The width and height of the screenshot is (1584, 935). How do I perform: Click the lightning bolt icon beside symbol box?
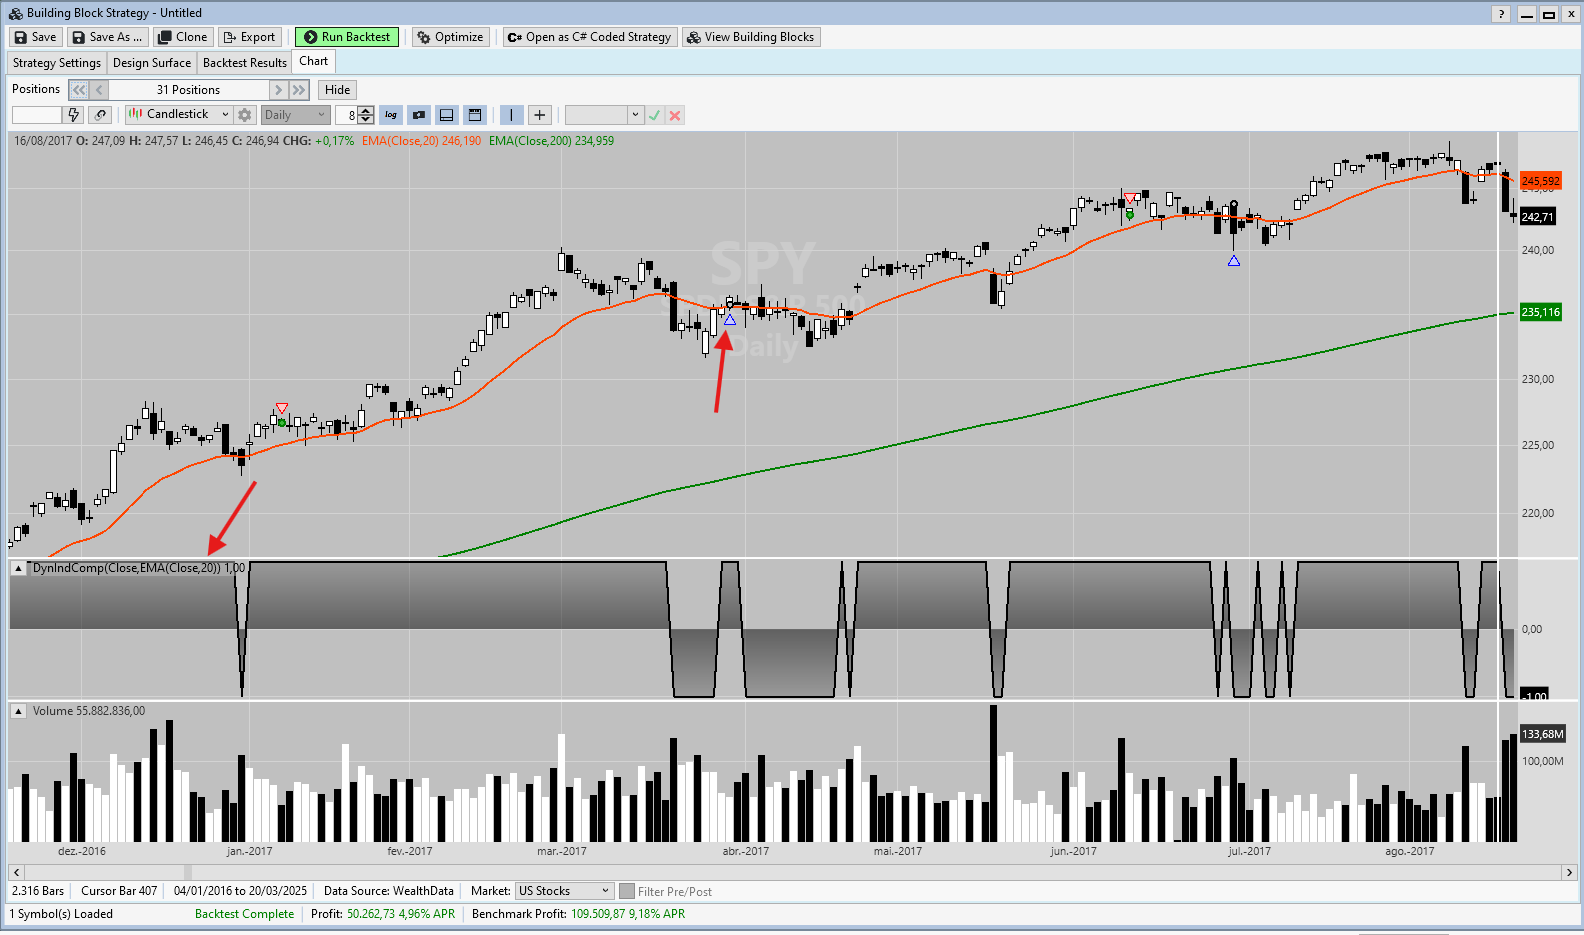tap(74, 115)
